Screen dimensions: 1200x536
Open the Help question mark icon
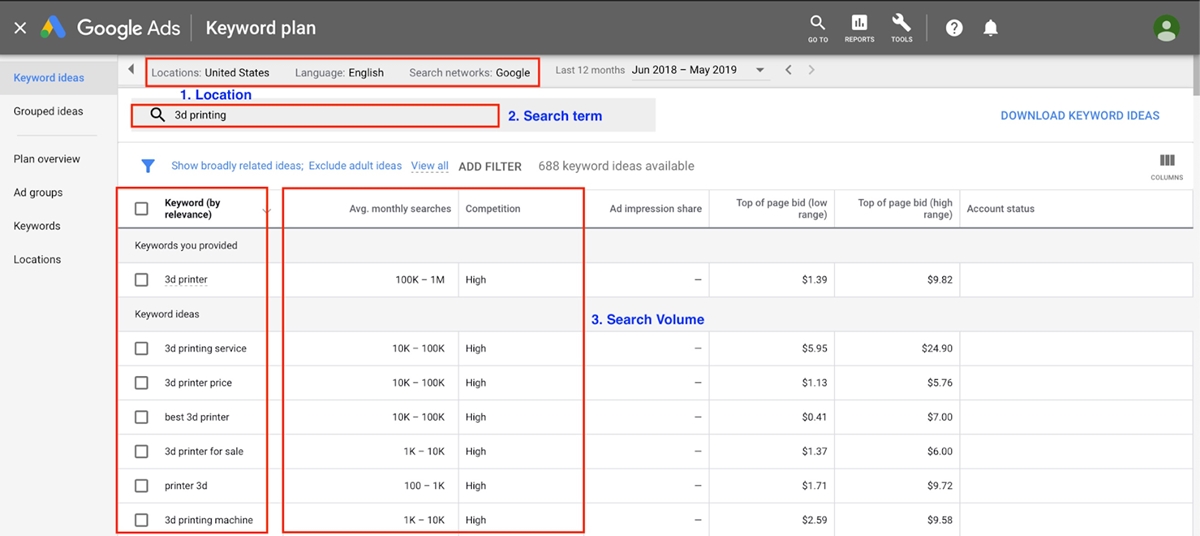pyautogui.click(x=954, y=28)
